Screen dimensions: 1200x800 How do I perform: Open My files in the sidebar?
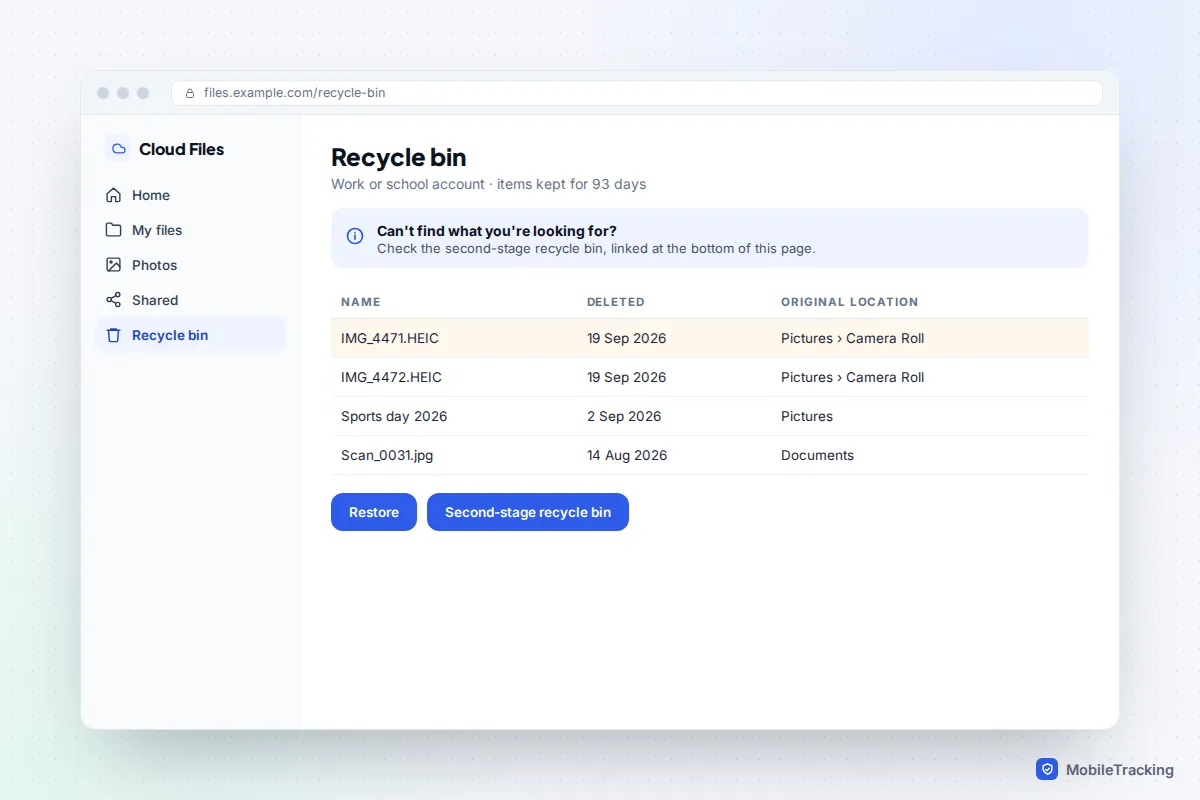[x=190, y=230]
